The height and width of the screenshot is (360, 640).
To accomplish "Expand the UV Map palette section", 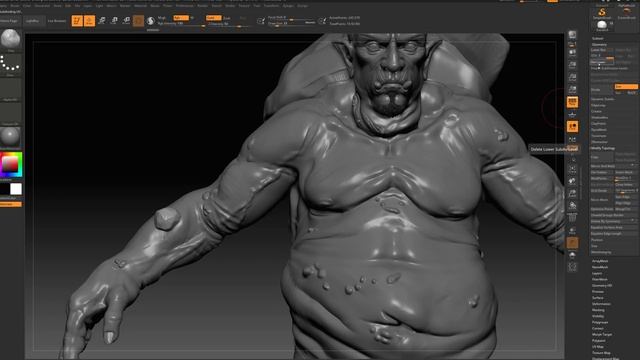I will click(598, 347).
